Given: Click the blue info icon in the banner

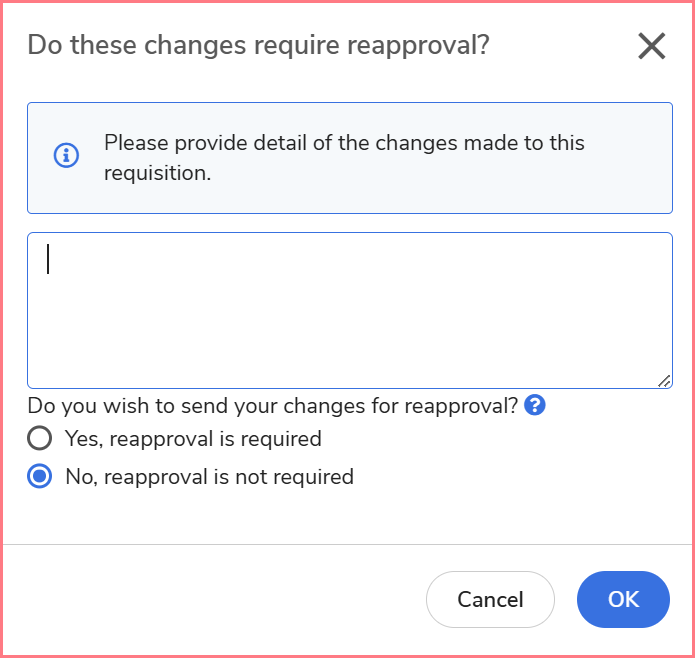Looking at the screenshot, I should 66,156.
